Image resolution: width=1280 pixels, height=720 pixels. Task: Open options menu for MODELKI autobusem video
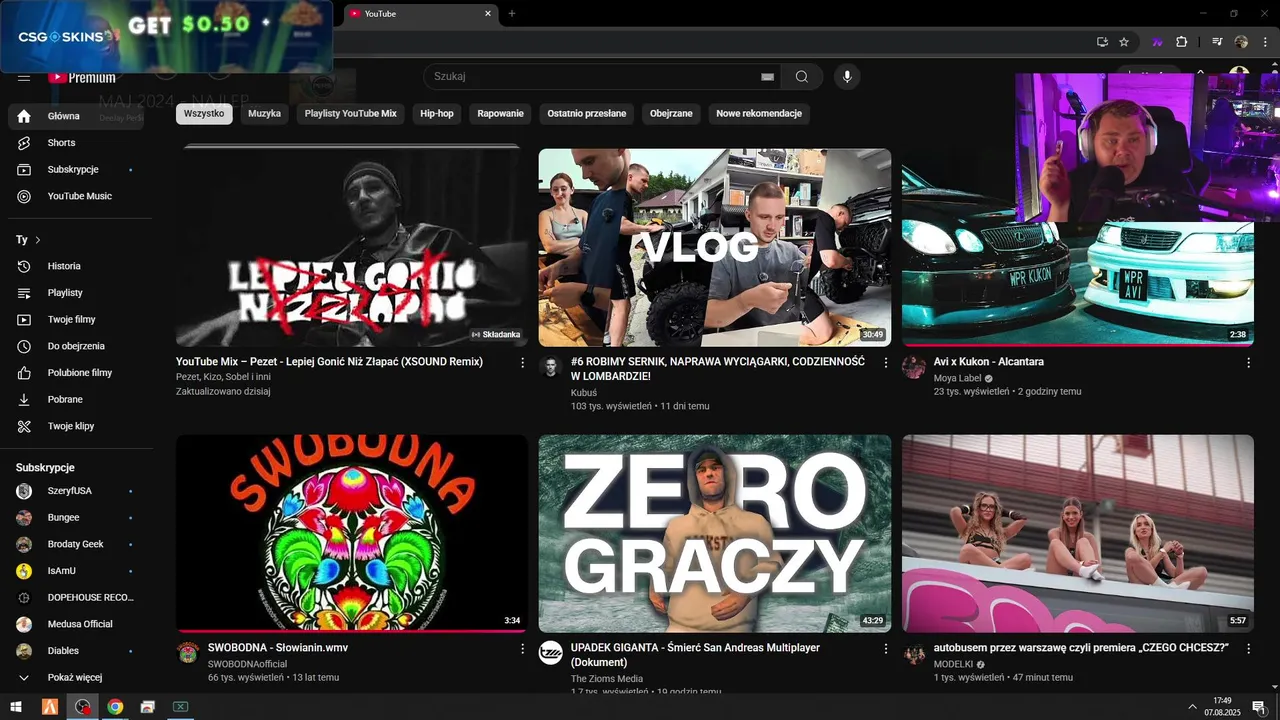(1248, 649)
